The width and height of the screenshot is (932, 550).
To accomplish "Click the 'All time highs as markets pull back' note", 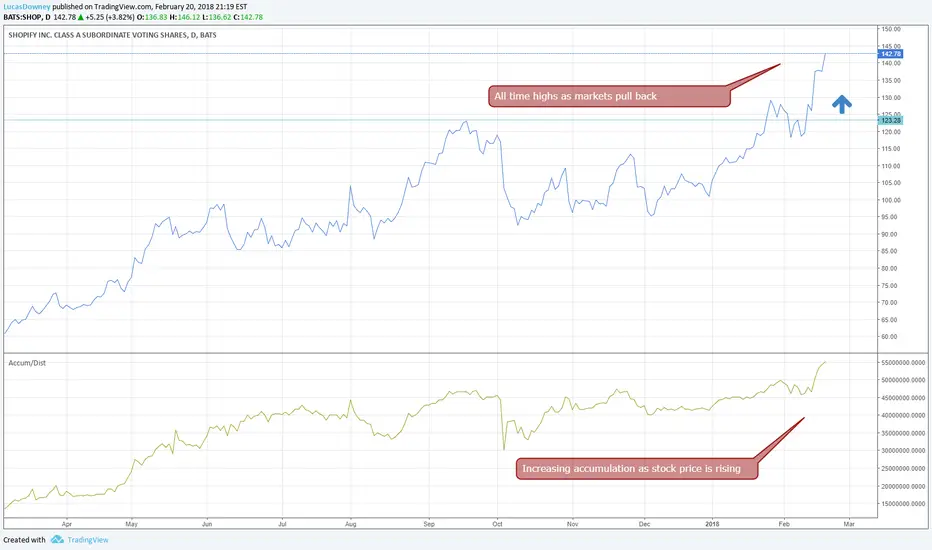I will 609,96.
